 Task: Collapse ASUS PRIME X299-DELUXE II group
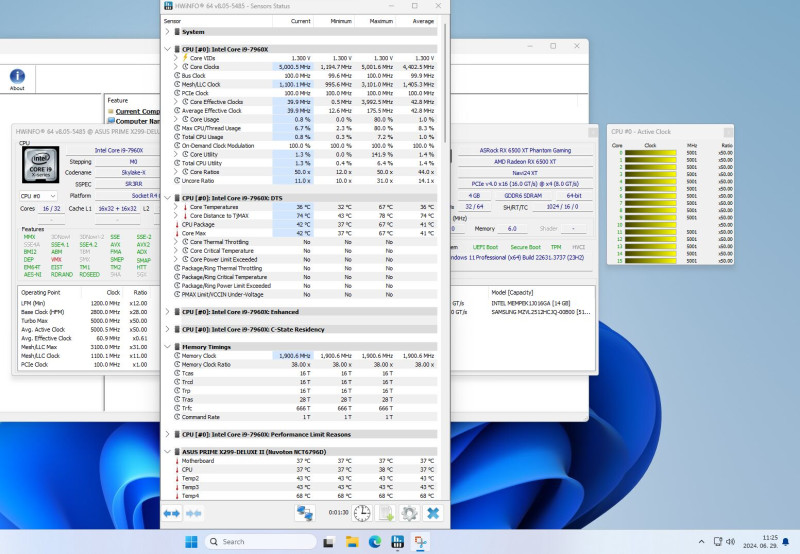point(167,452)
